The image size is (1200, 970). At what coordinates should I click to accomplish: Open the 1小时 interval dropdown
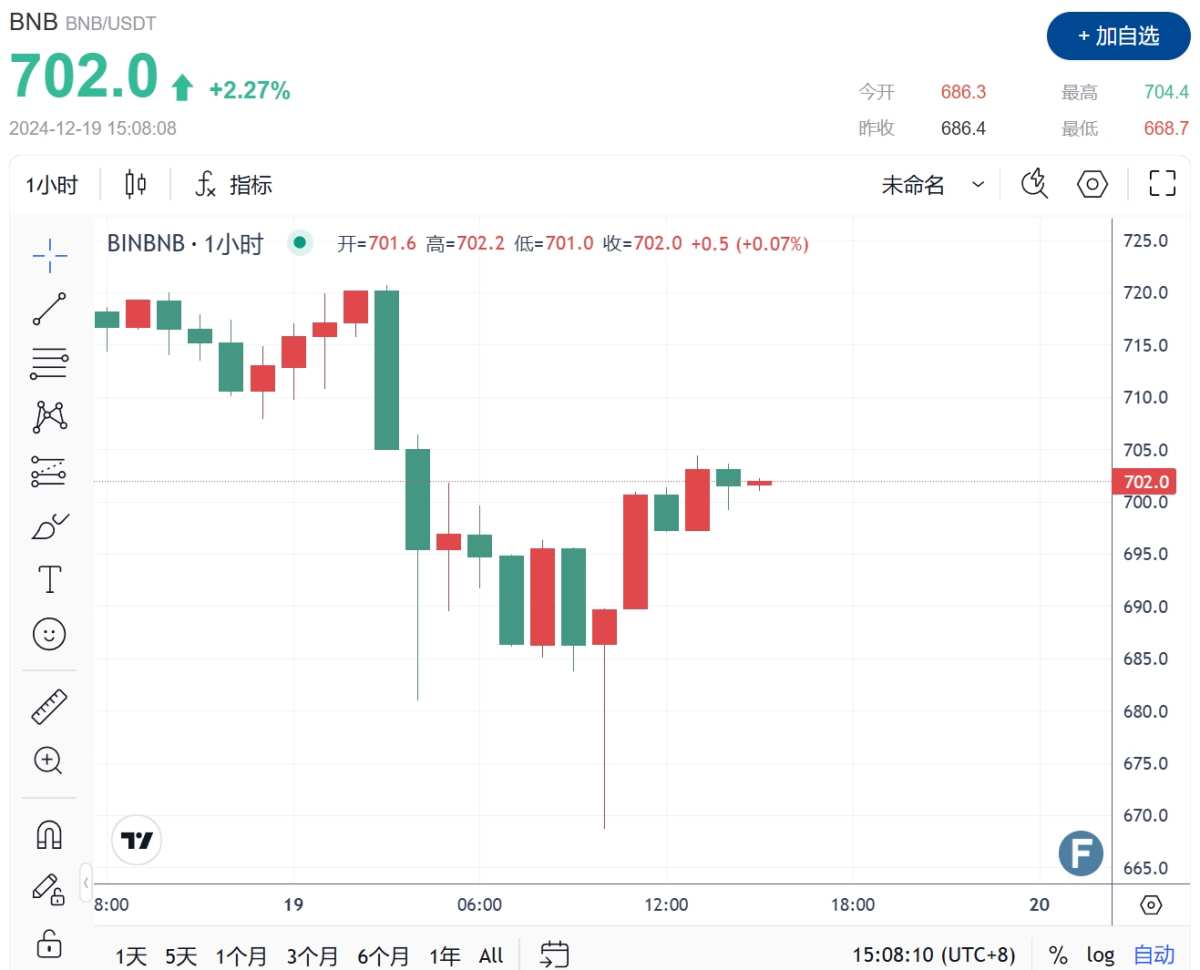pyautogui.click(x=51, y=185)
